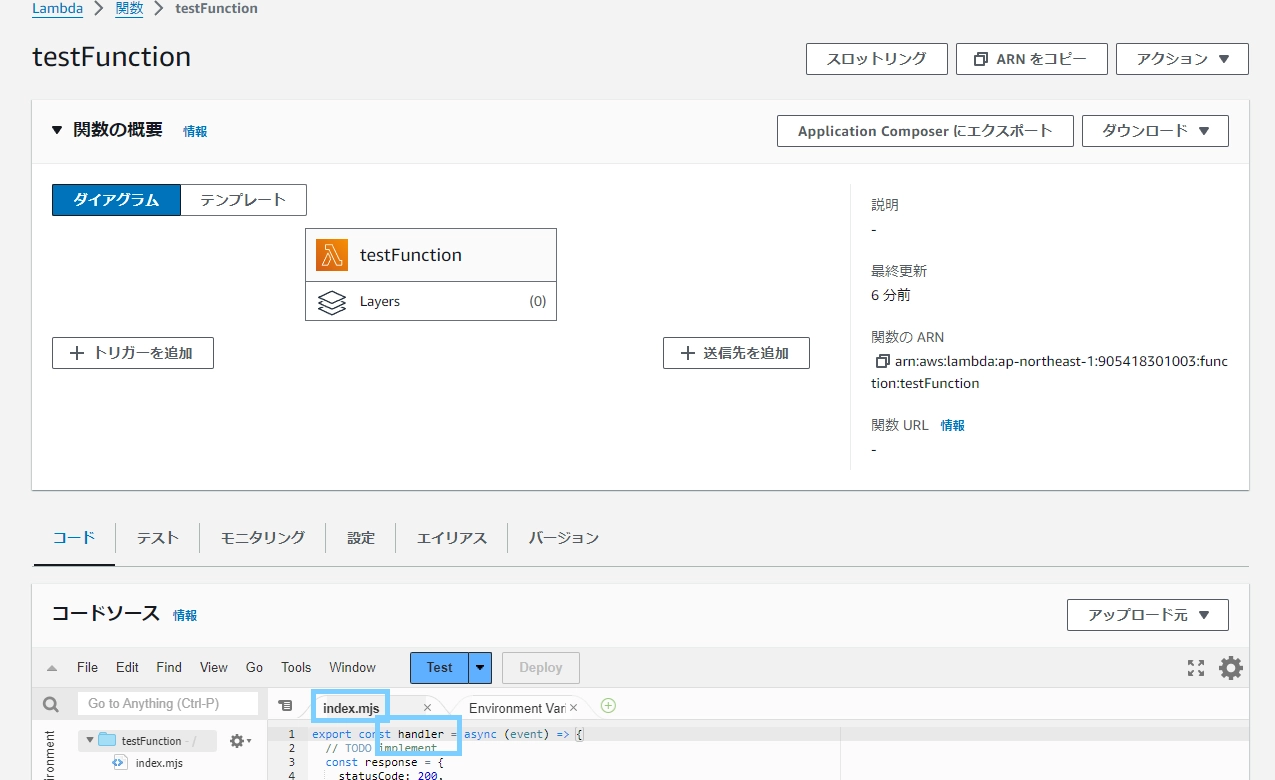Add new tab with green plus icon
1275x780 pixels.
point(608,706)
